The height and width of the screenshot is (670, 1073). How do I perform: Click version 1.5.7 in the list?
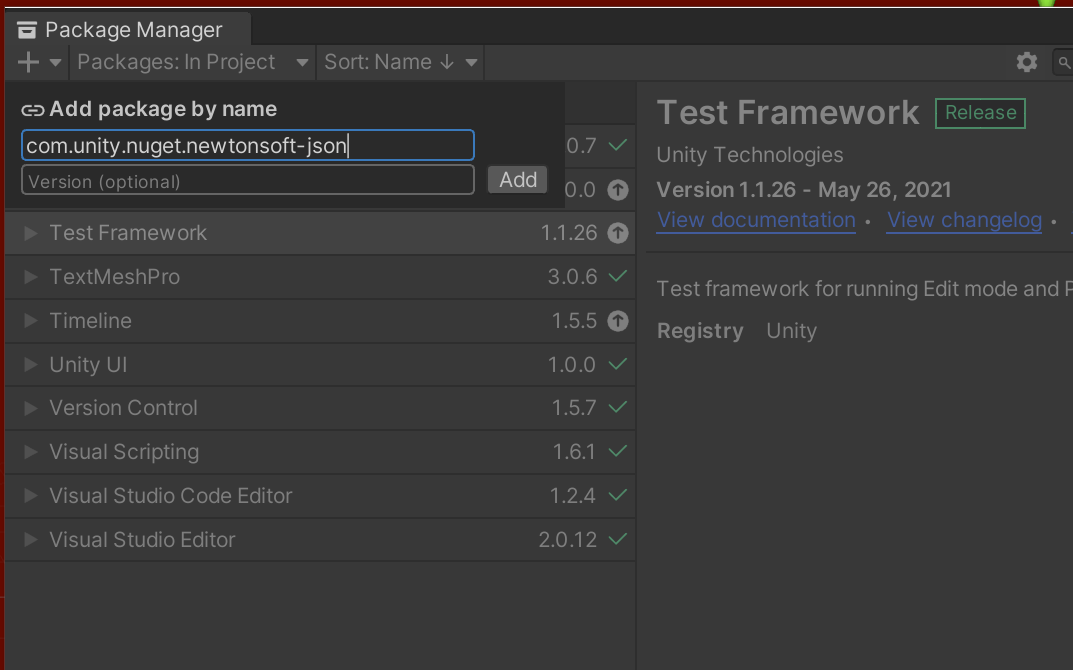click(574, 409)
